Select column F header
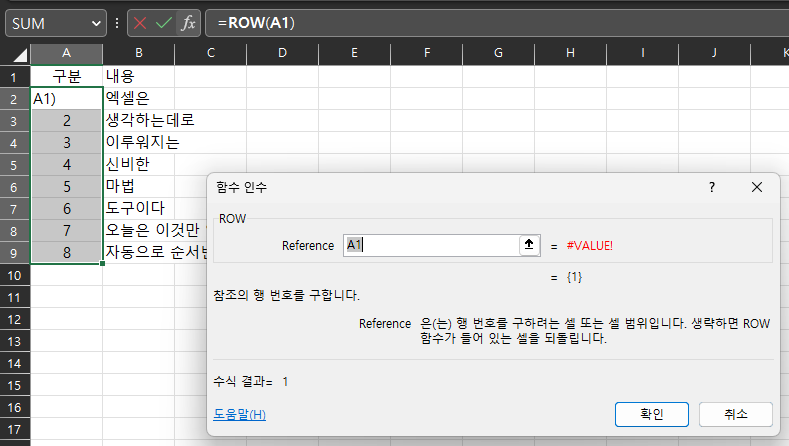The image size is (789, 446). pos(427,53)
